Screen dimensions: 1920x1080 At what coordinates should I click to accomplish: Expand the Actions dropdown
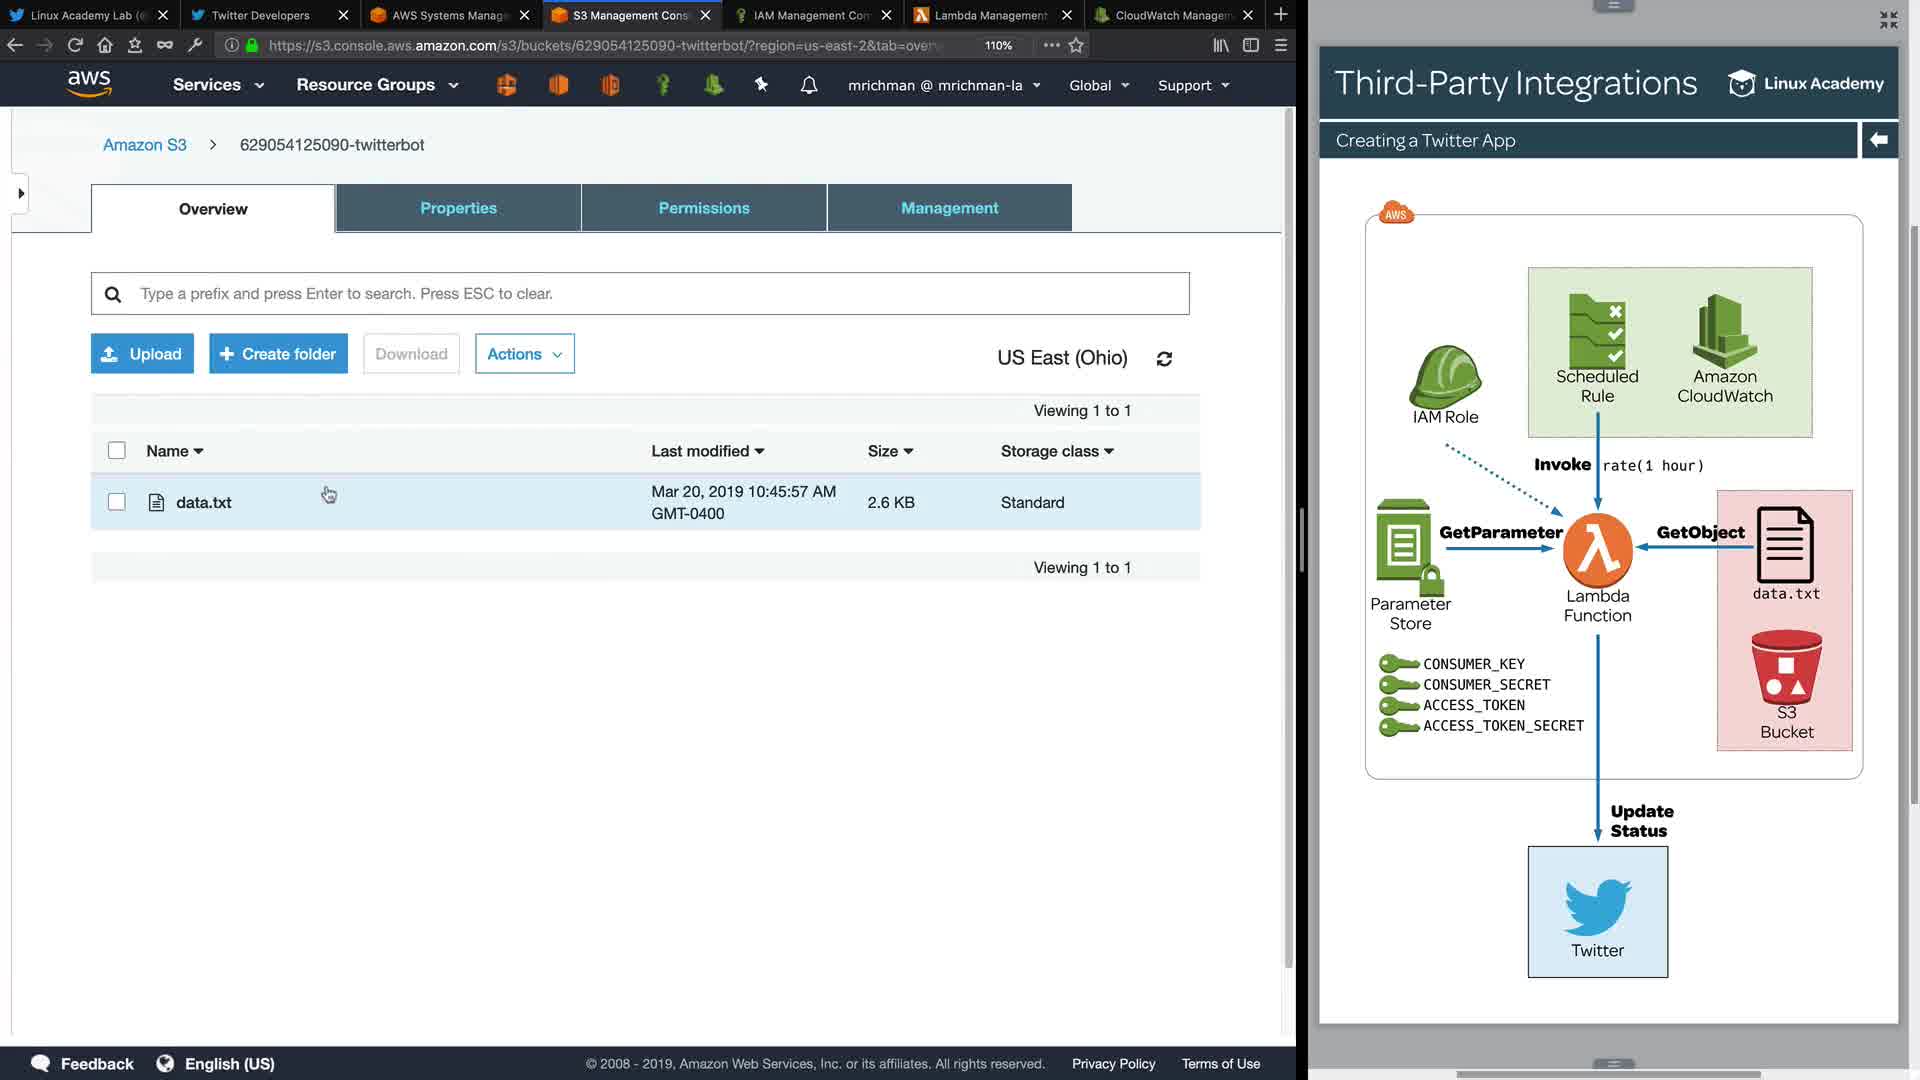(524, 354)
